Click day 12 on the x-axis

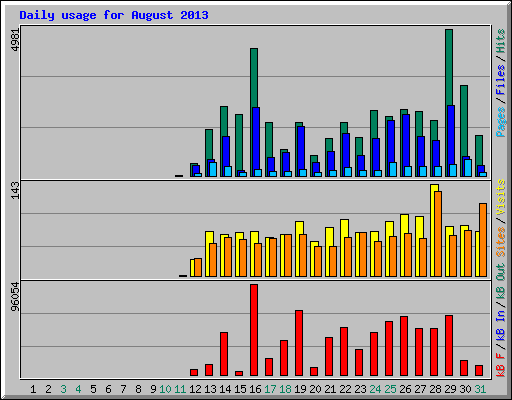[195, 389]
